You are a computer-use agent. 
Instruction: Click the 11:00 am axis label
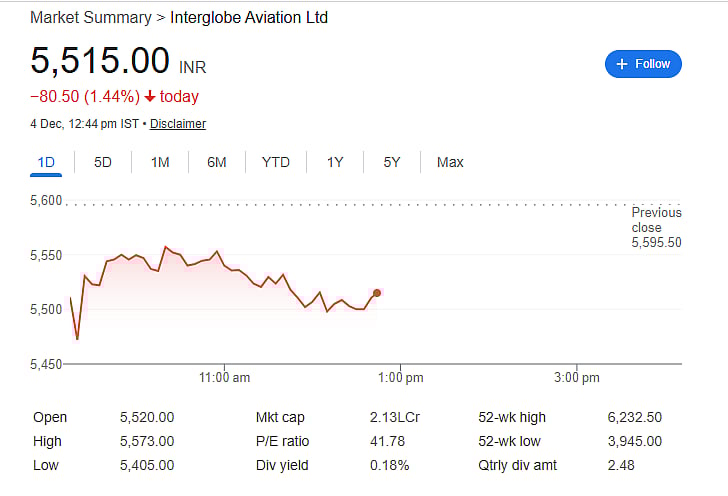[224, 378]
